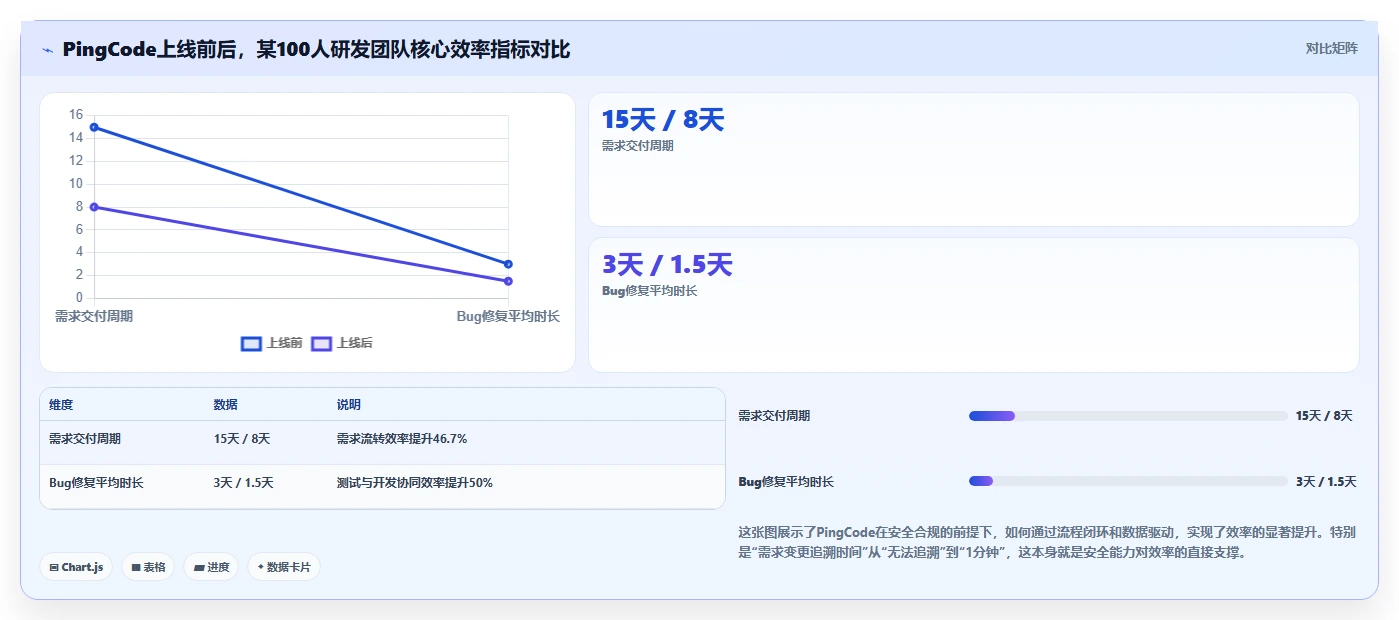Click the PingCode上线前后 main title

(x=316, y=50)
